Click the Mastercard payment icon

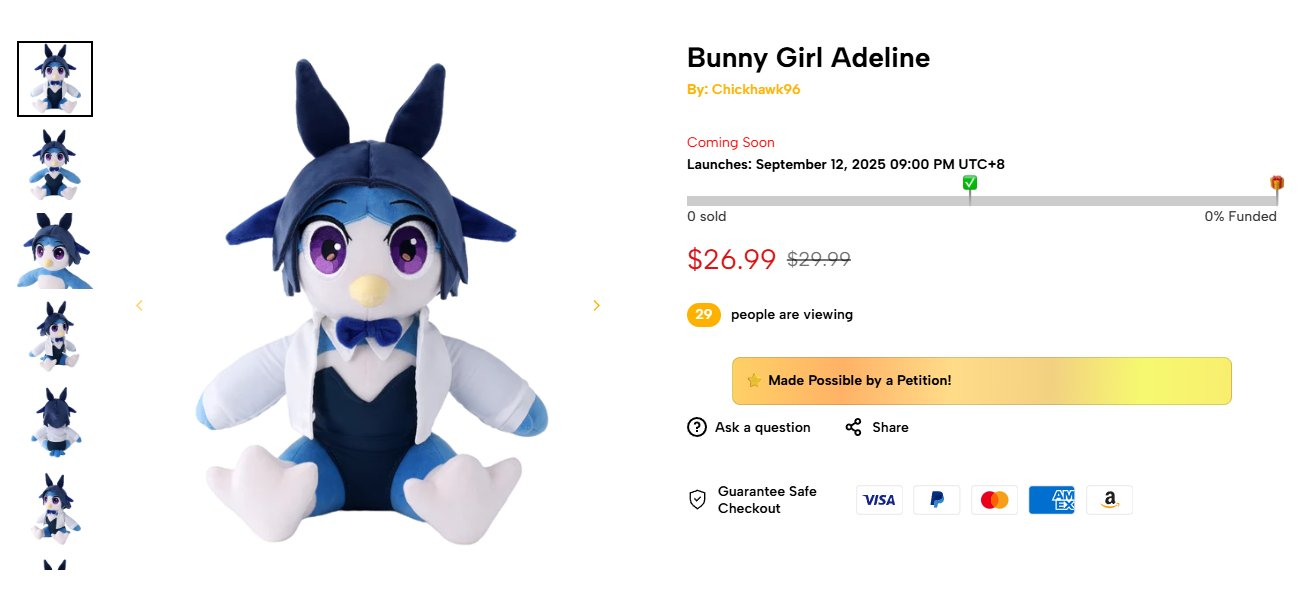point(994,500)
